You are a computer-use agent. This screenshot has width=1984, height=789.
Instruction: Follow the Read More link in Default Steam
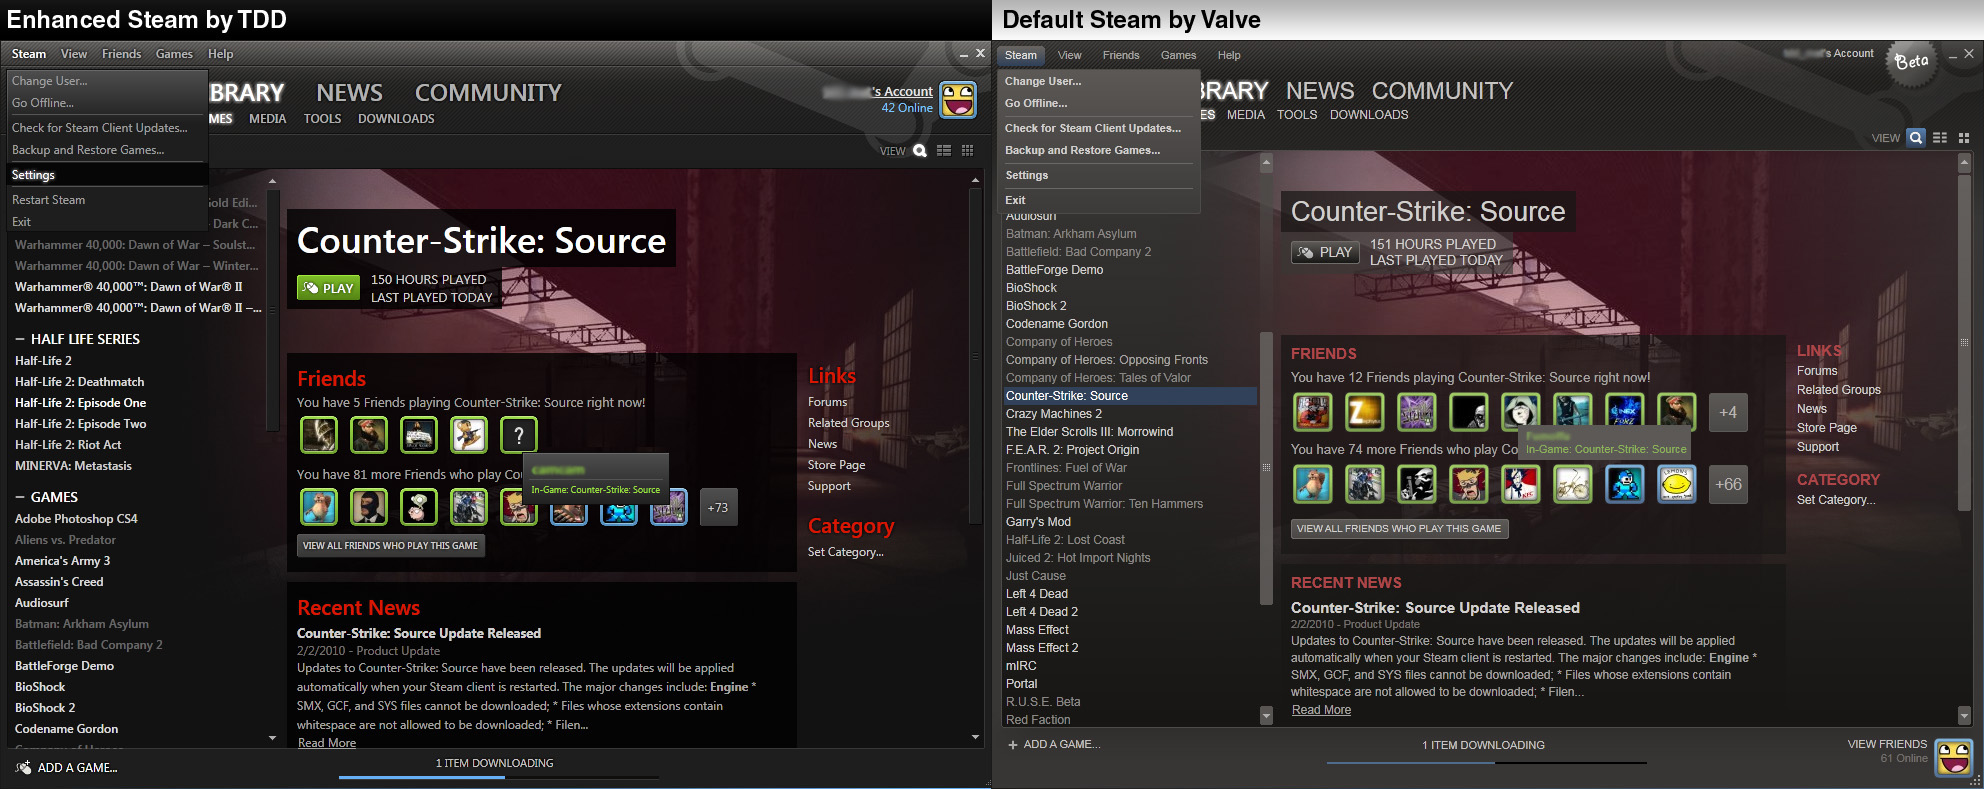point(1321,710)
